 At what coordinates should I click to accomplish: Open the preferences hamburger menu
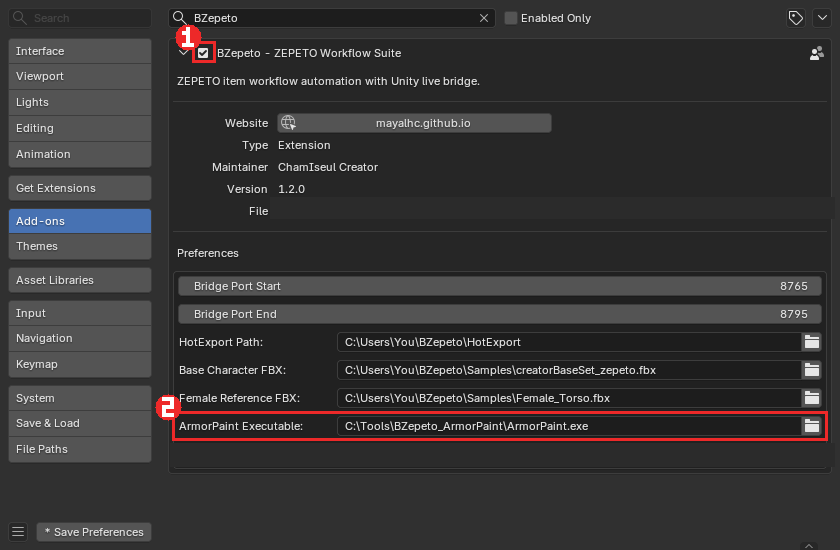[x=18, y=532]
